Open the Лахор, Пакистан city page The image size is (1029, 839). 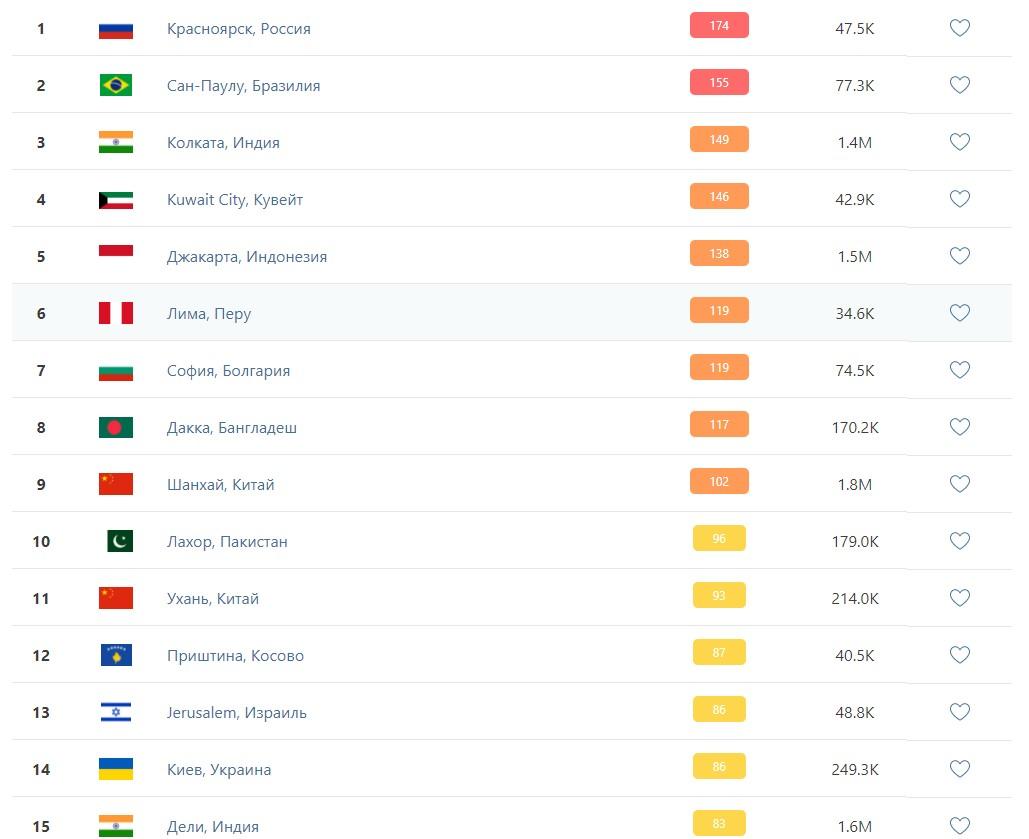pos(227,542)
